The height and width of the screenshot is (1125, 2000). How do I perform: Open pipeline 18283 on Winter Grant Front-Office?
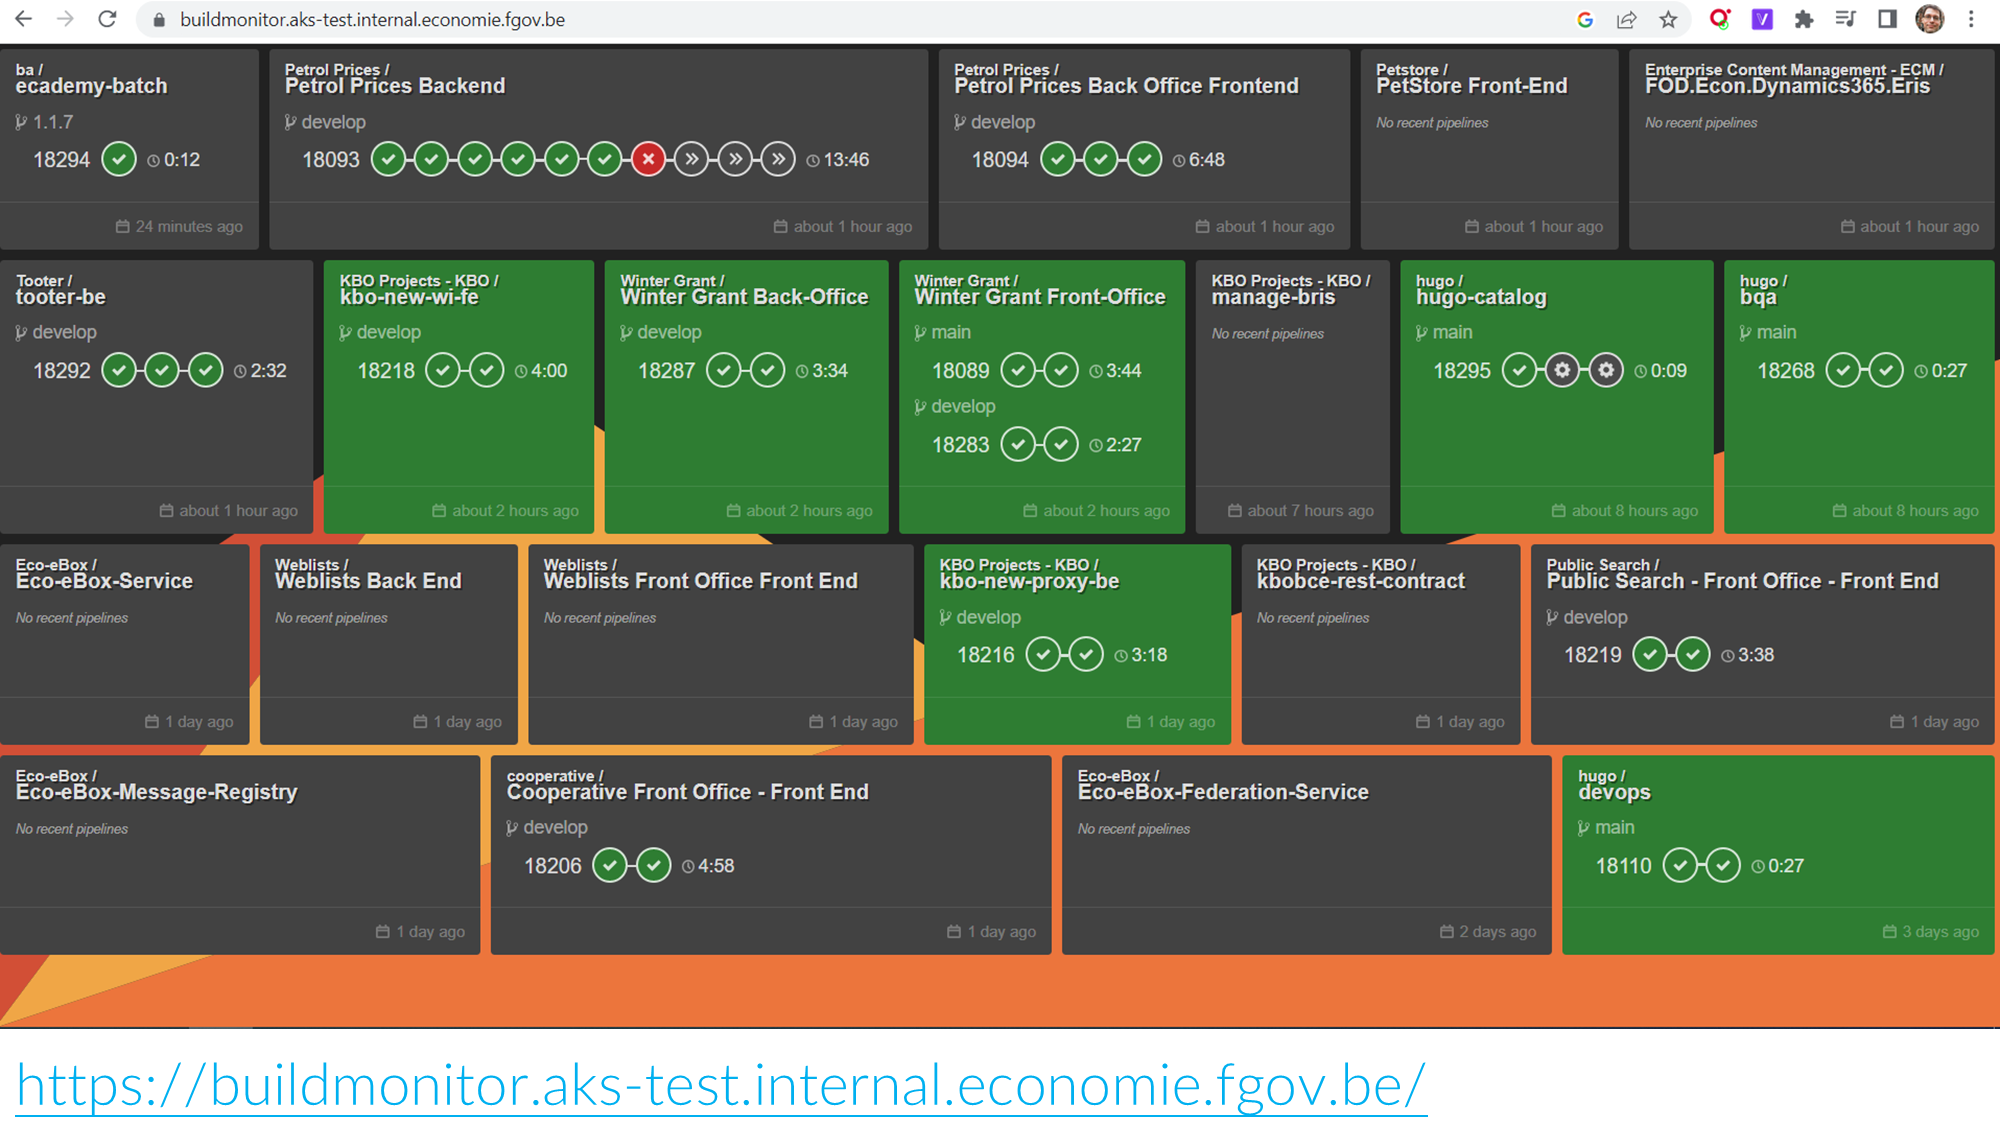(x=960, y=445)
